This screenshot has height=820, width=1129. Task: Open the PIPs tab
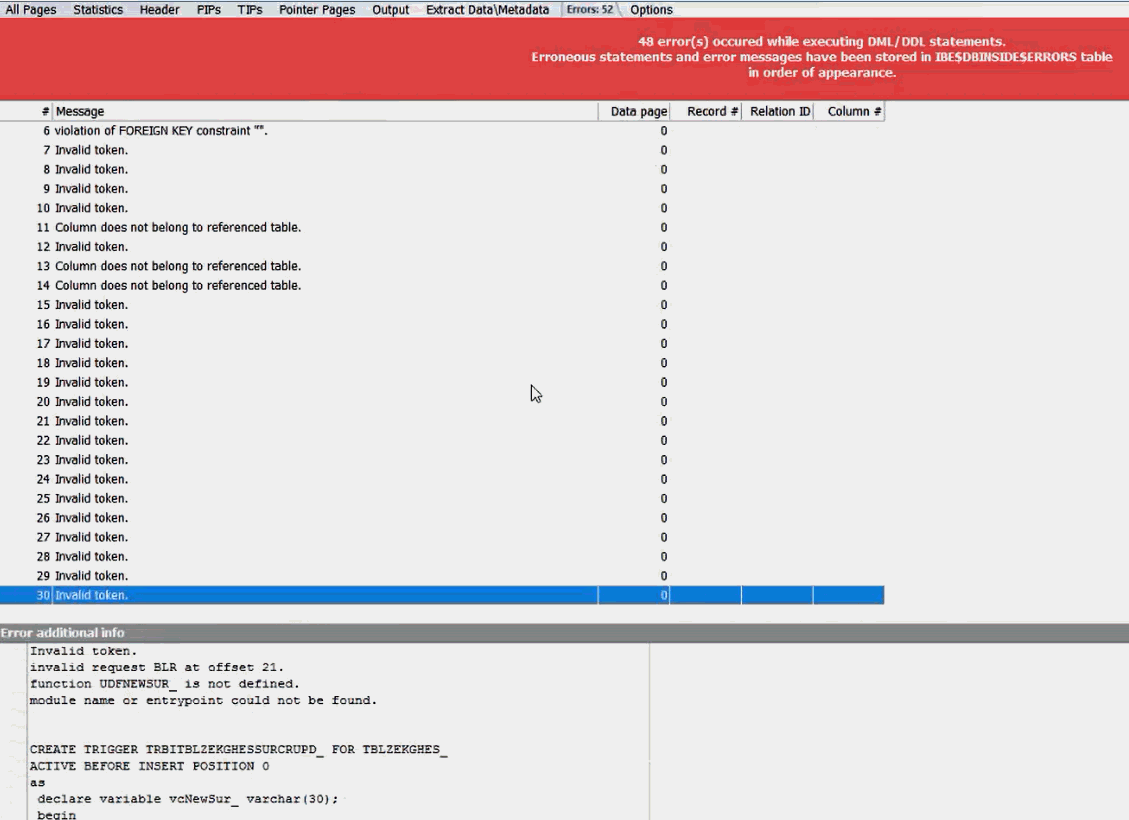[209, 9]
